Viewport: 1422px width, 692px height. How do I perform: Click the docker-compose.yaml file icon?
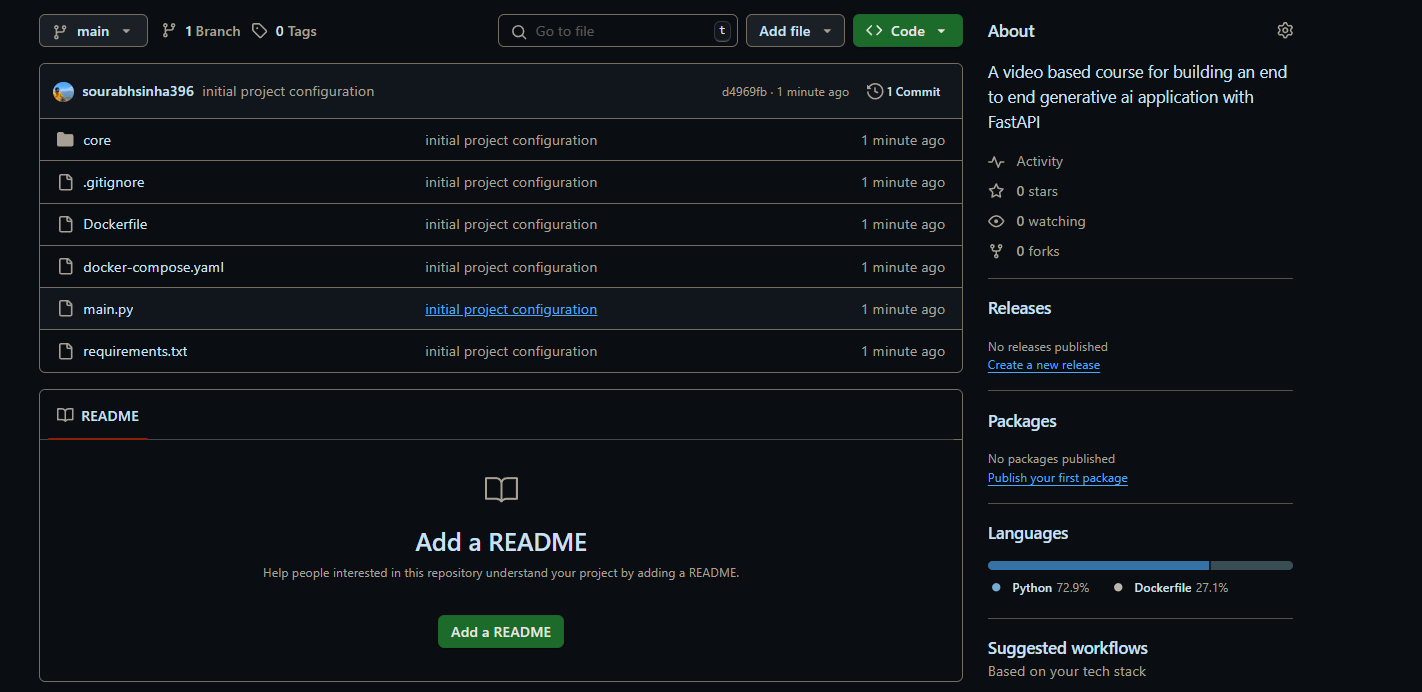[x=66, y=267]
